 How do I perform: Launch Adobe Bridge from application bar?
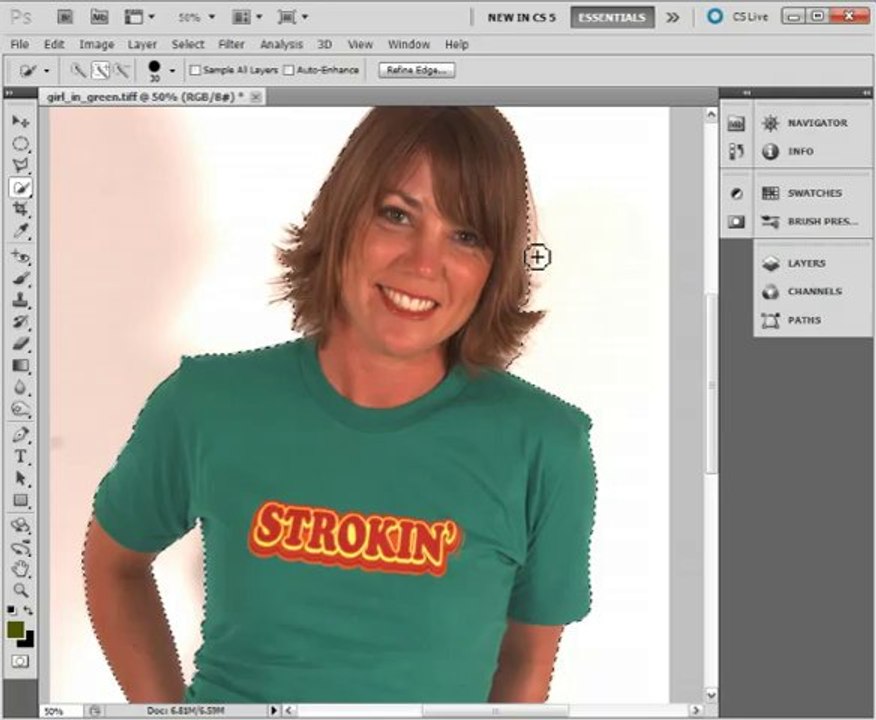(65, 17)
